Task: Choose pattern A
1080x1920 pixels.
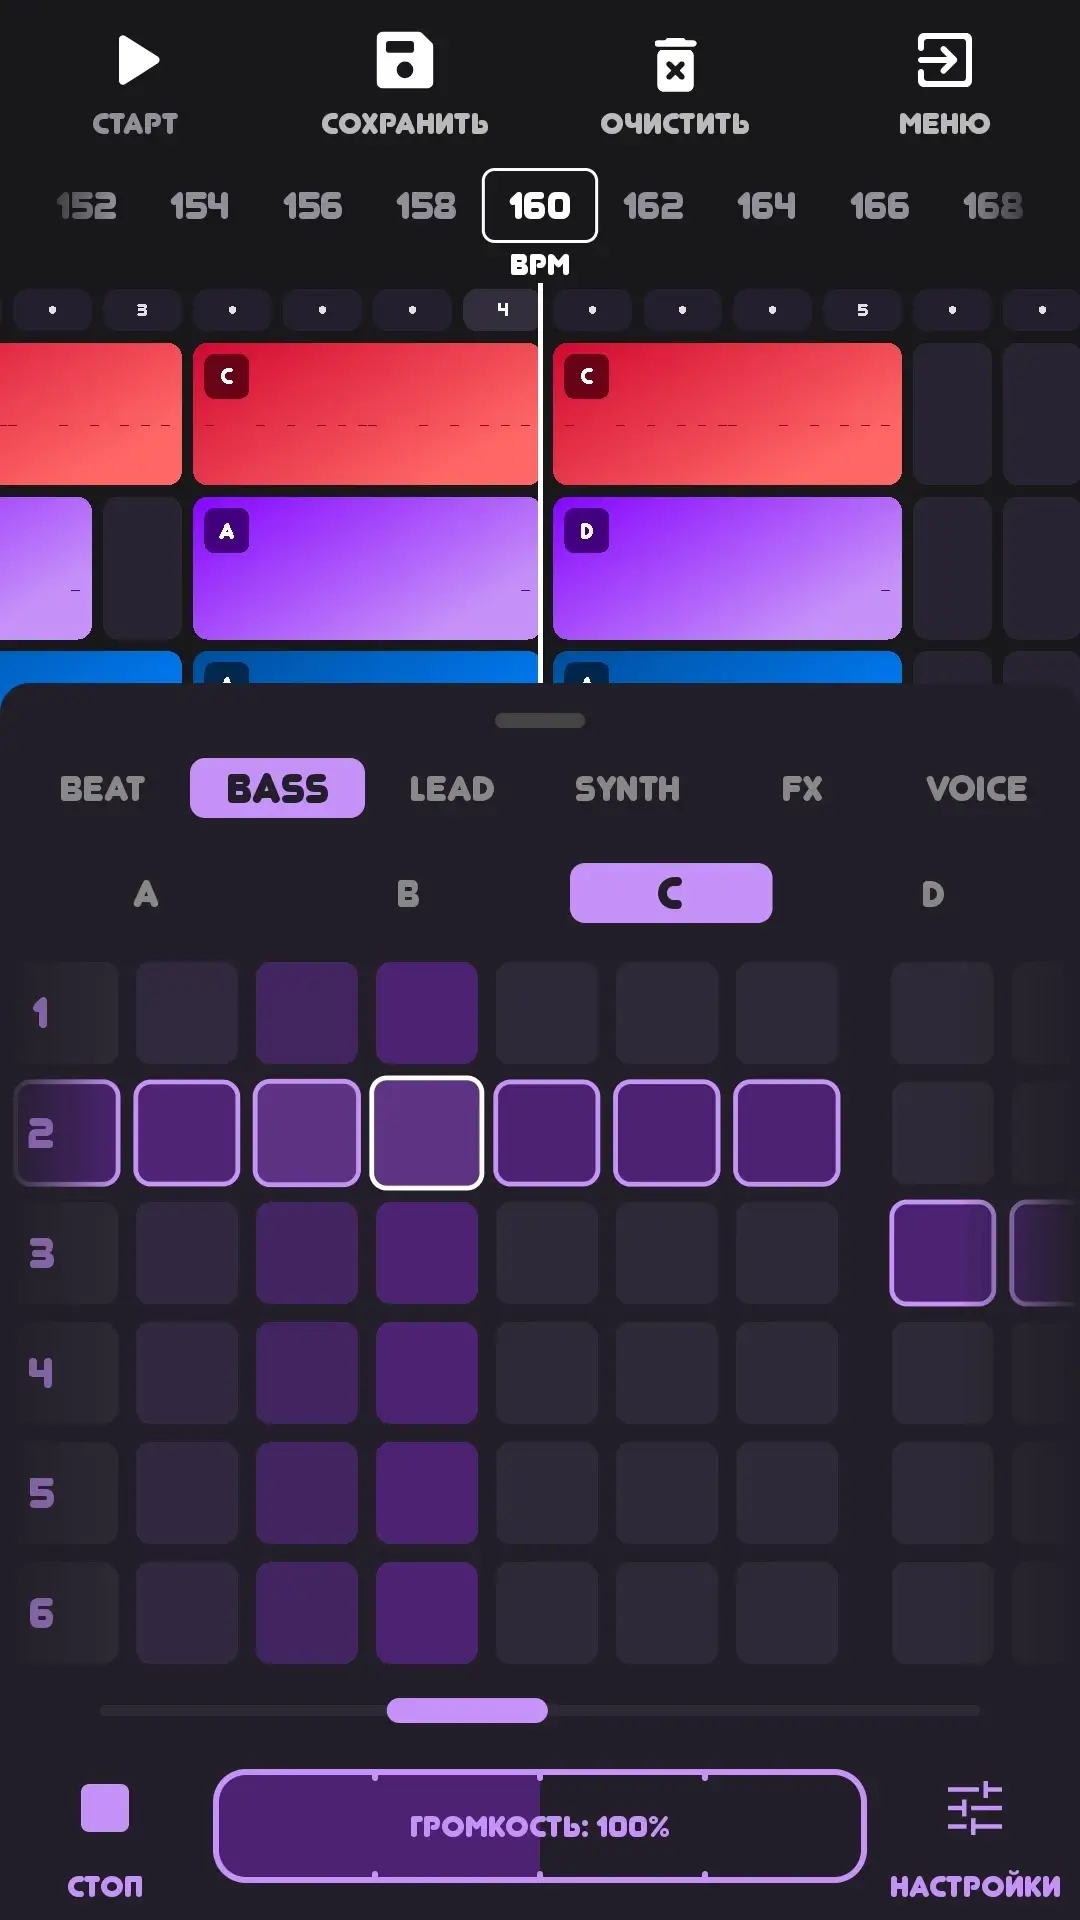Action: 146,893
